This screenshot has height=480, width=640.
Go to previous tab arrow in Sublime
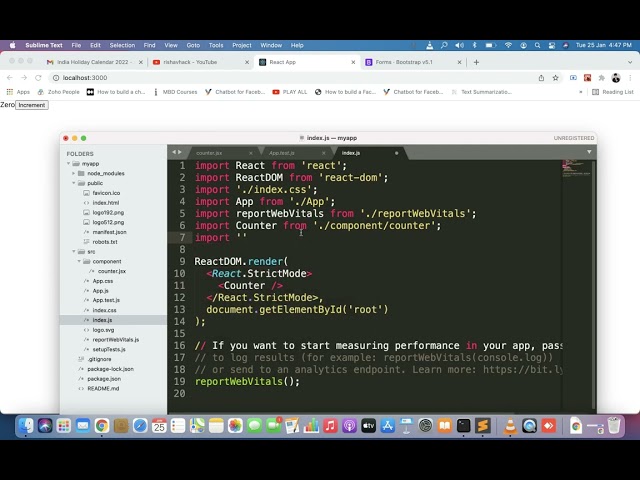click(x=173, y=152)
